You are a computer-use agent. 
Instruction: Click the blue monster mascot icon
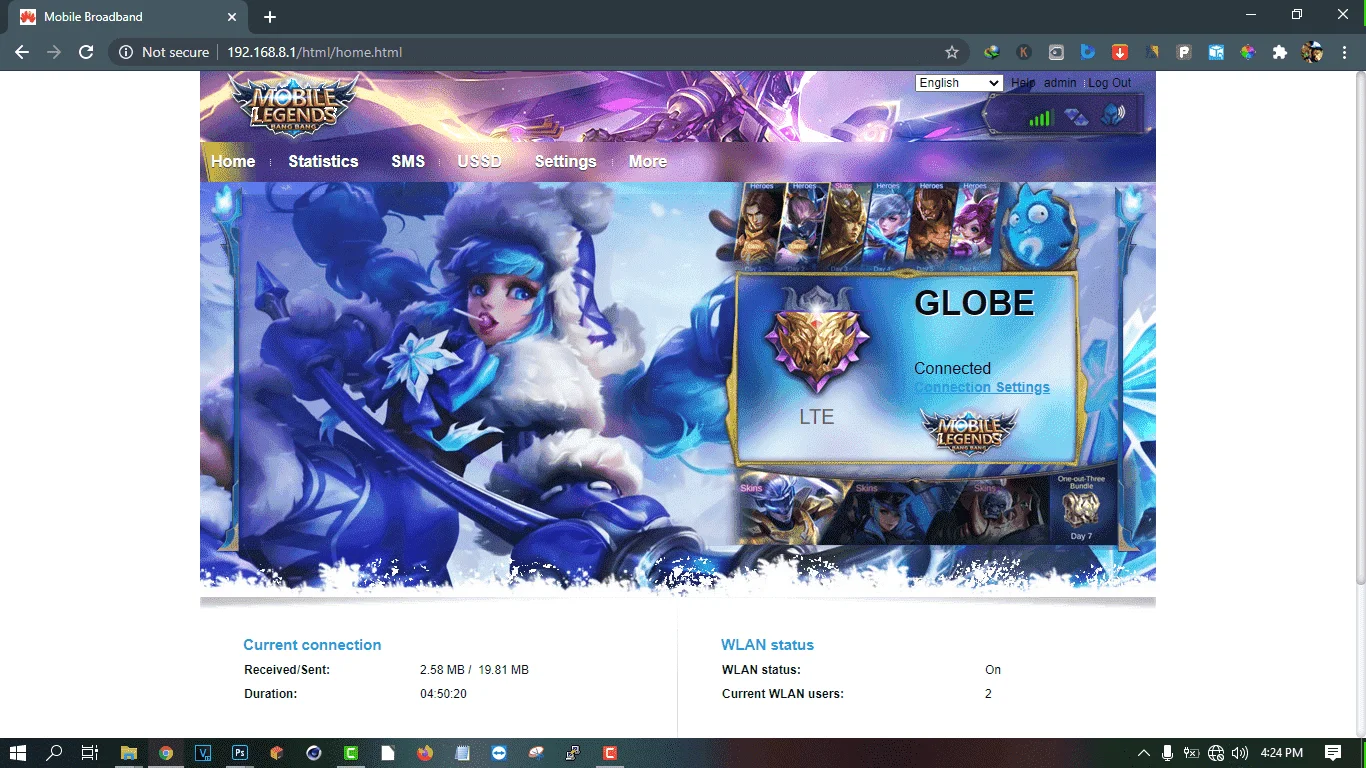click(x=1039, y=228)
